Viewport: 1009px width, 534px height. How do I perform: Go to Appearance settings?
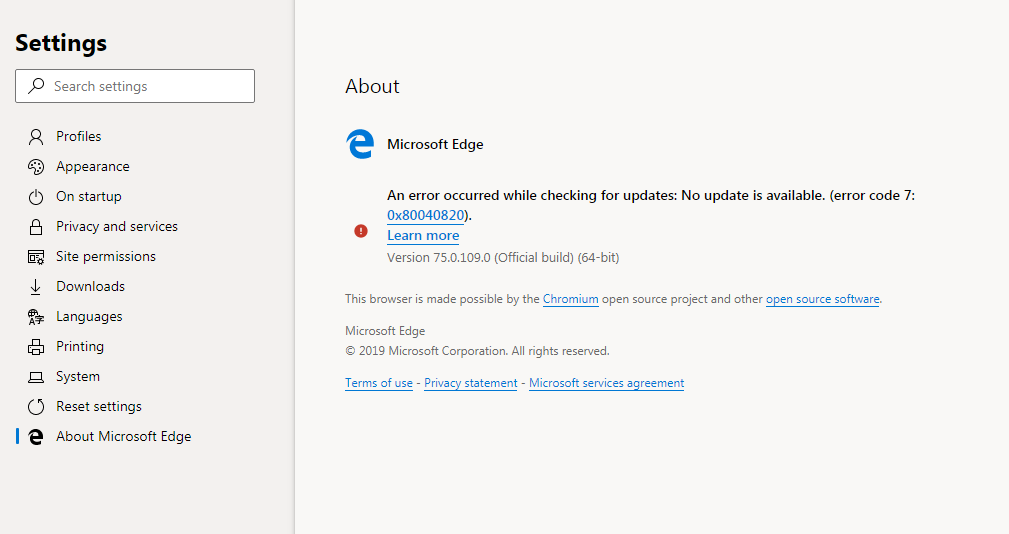pyautogui.click(x=93, y=167)
